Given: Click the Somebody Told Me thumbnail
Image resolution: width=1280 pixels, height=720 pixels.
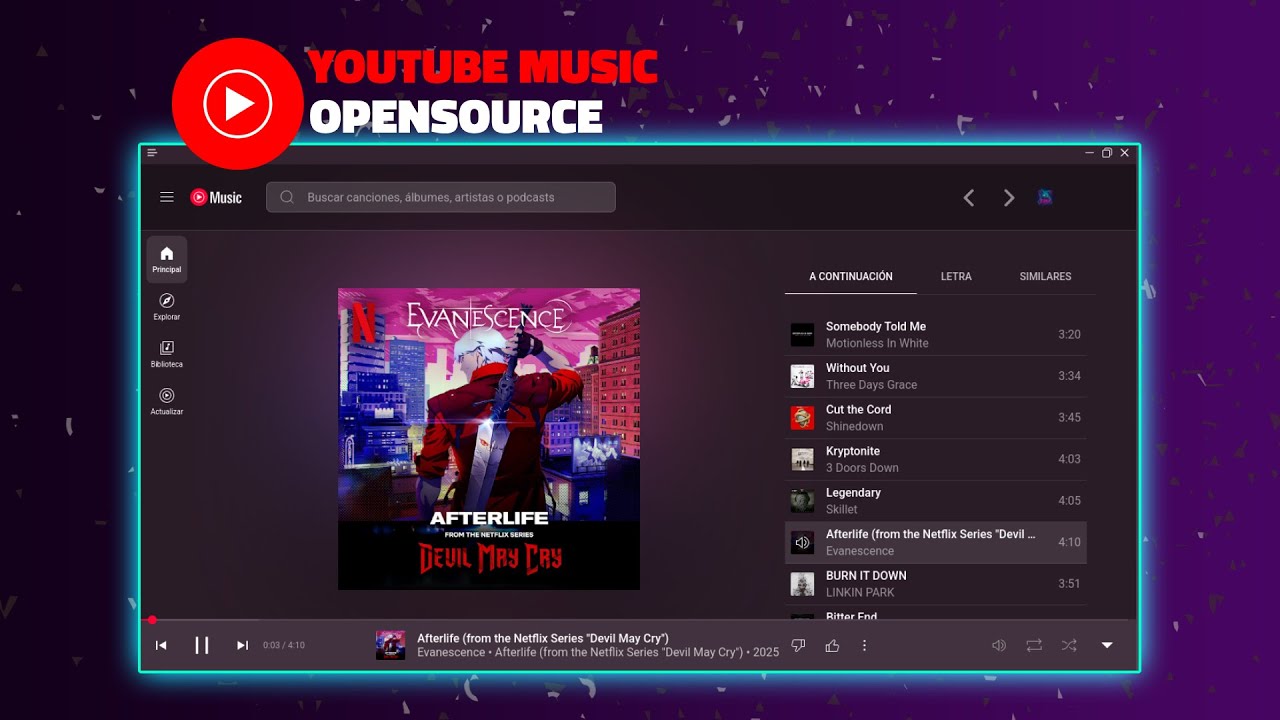Looking at the screenshot, I should [x=802, y=335].
